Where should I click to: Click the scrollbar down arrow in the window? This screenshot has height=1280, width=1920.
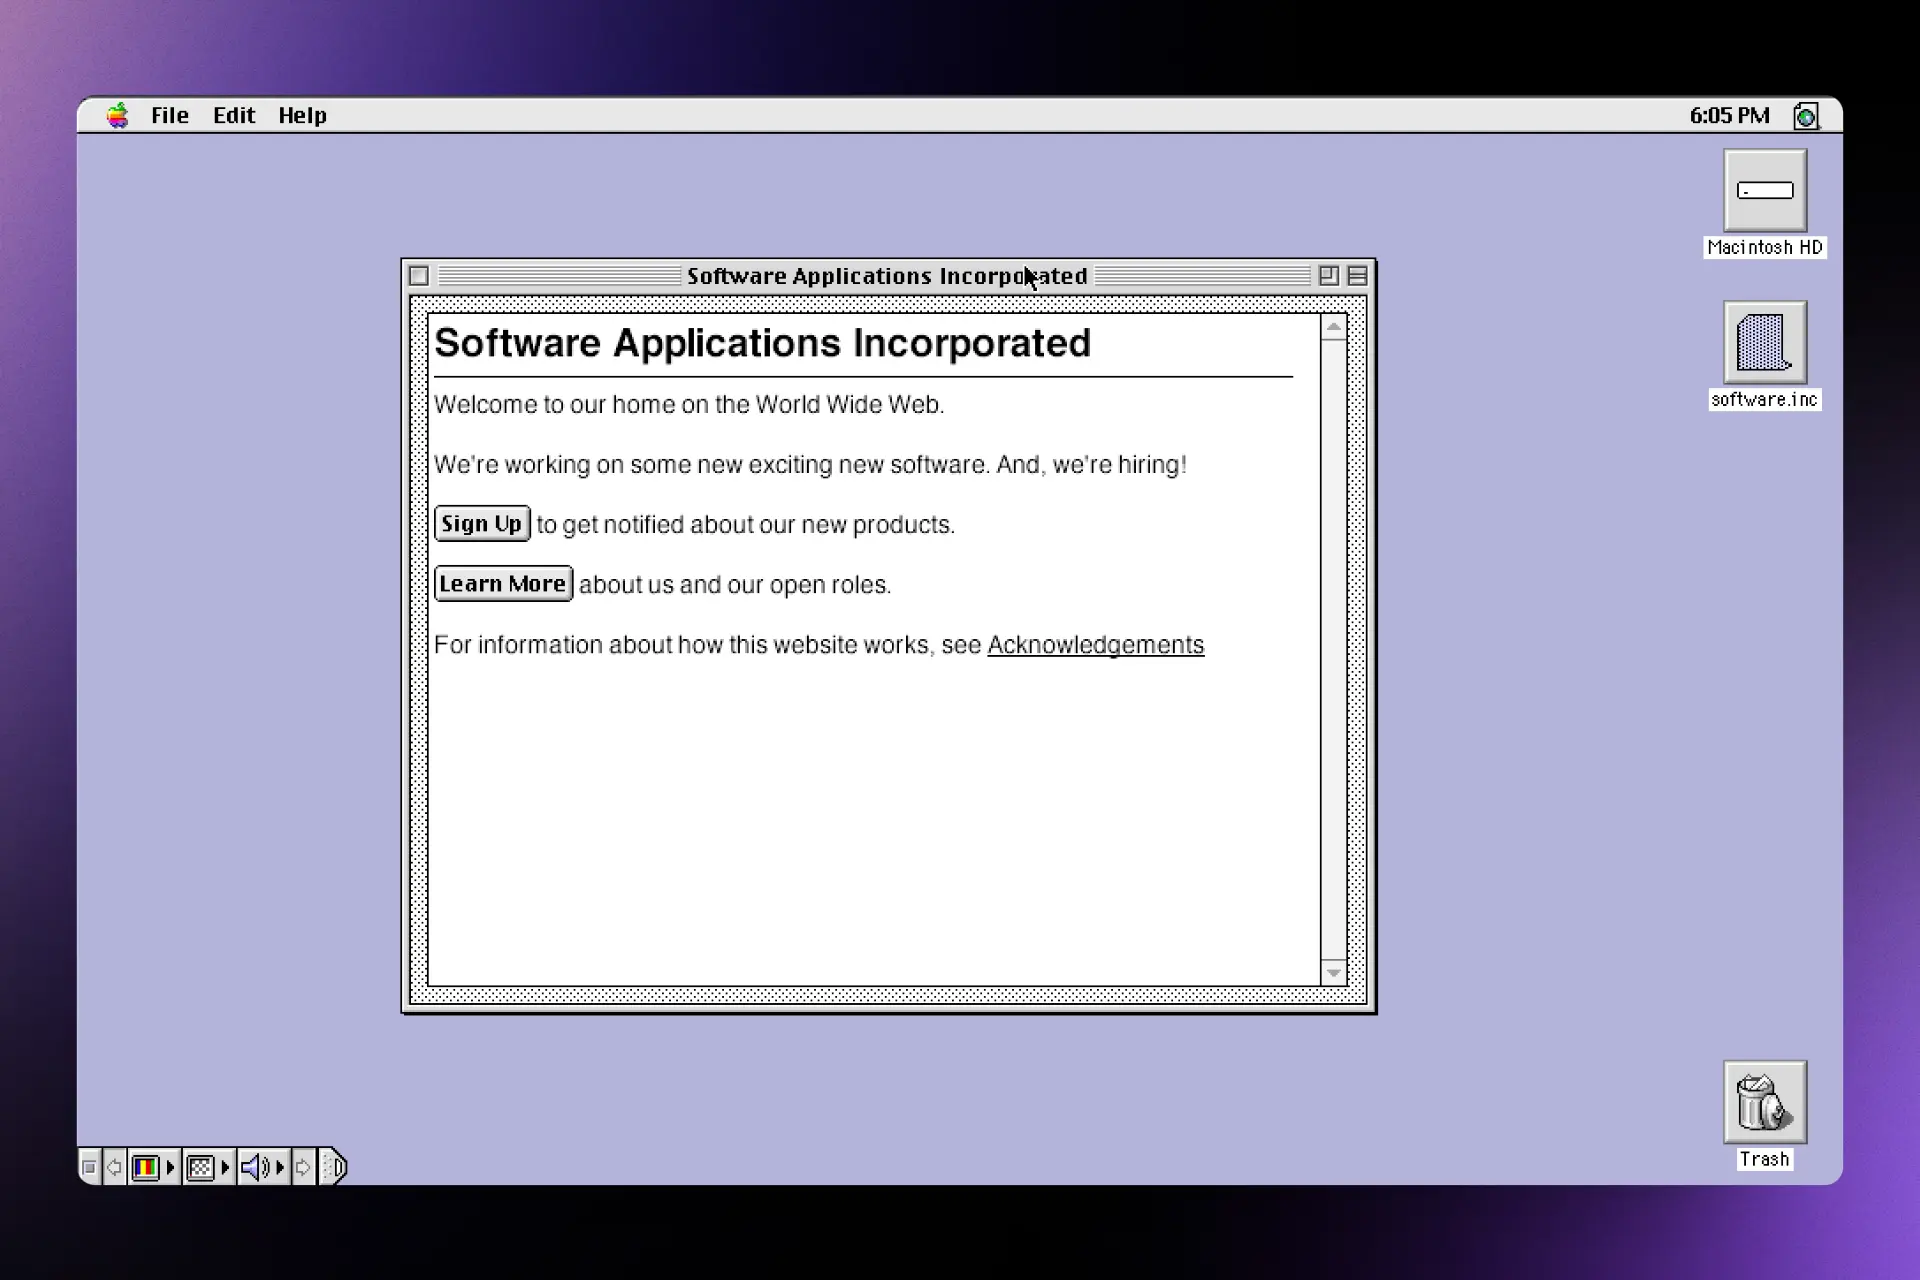pyautogui.click(x=1333, y=973)
